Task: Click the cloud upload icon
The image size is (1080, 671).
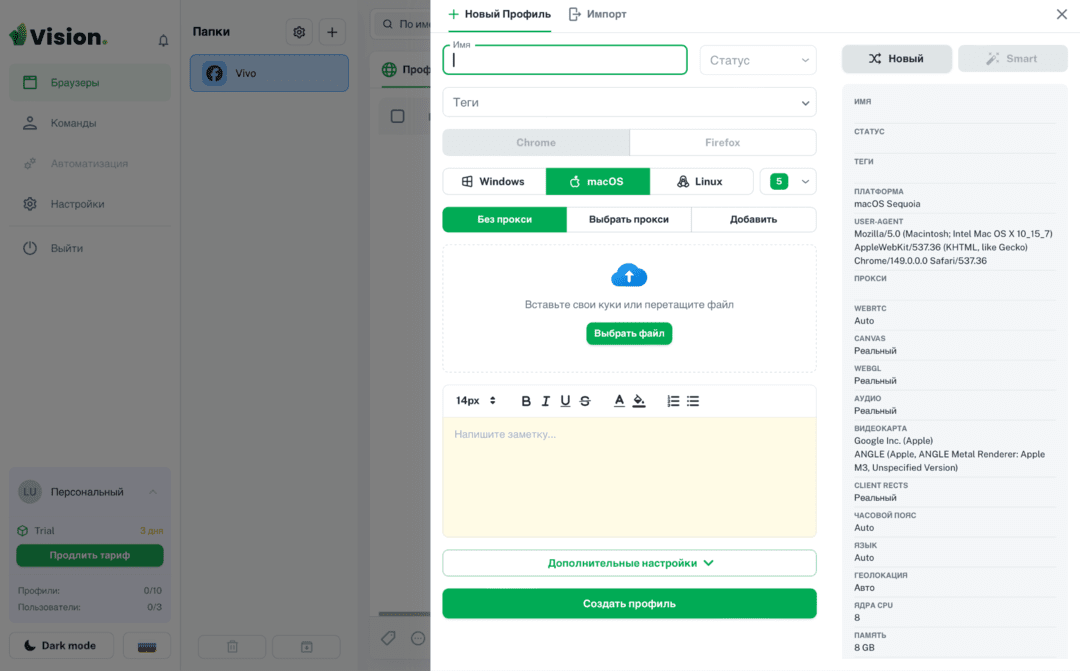Action: (x=629, y=275)
